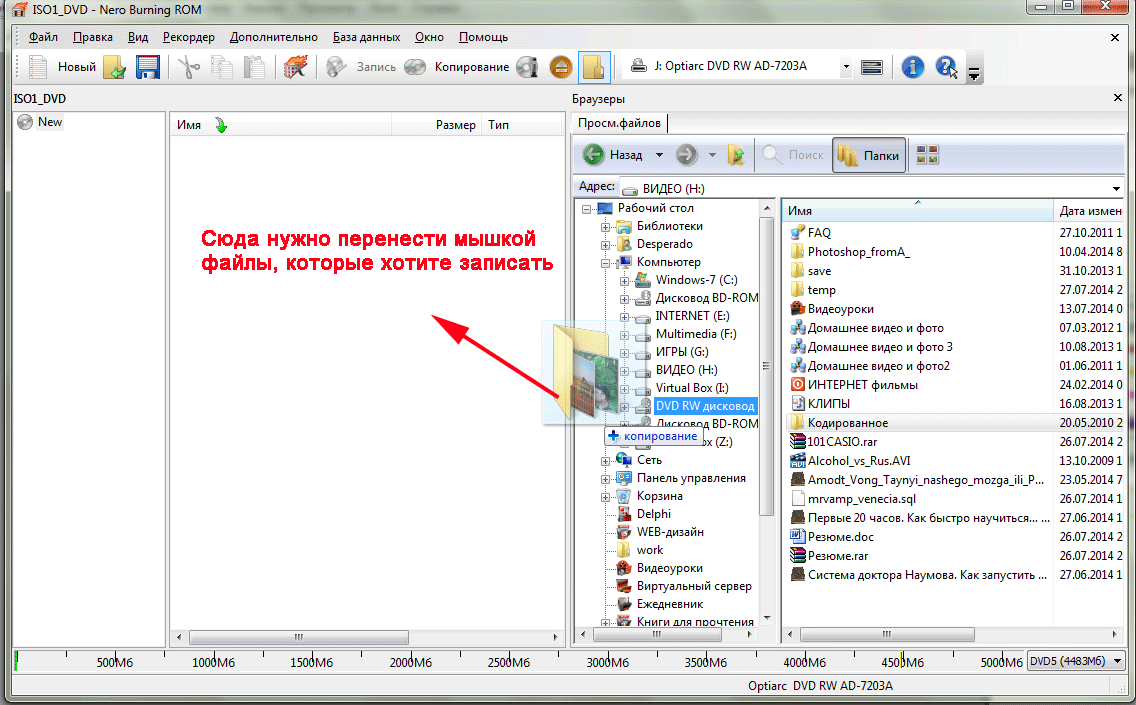Sort compilation by Тип column

click(x=522, y=125)
